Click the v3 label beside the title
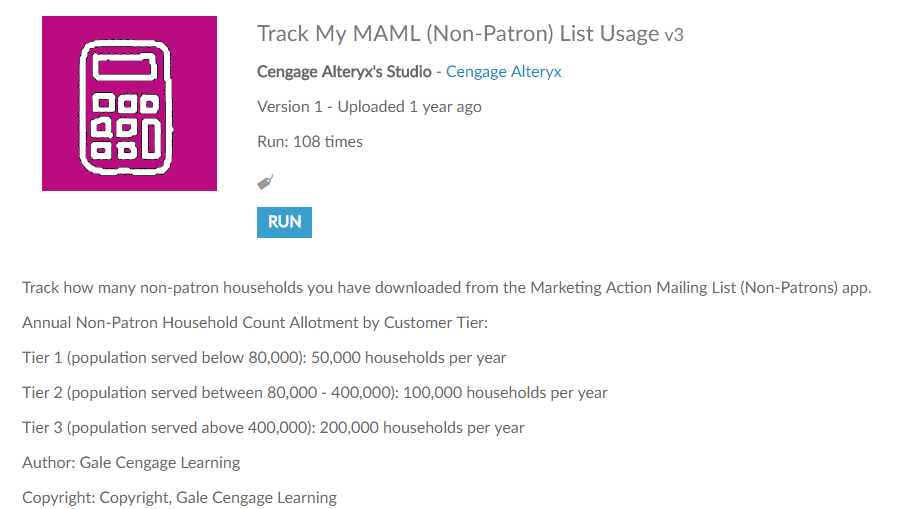This screenshot has width=900, height=509. tap(674, 36)
